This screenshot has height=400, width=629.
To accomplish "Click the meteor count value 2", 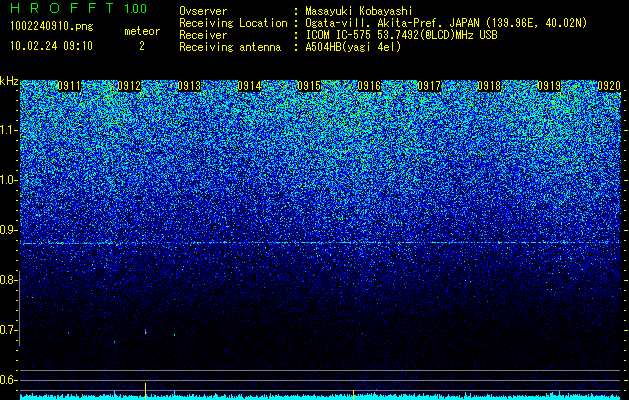I will click(142, 46).
